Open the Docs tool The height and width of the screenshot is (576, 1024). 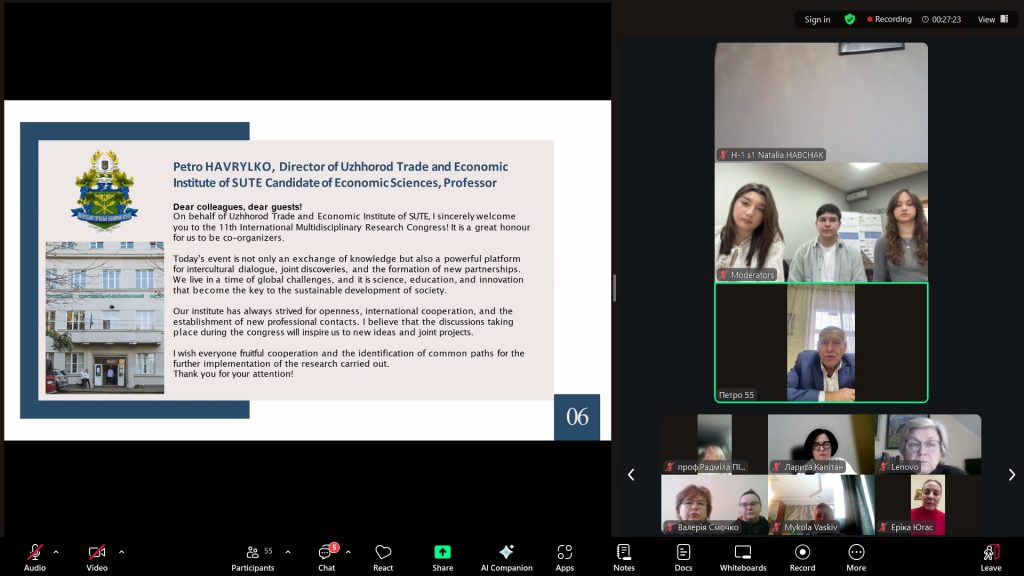click(x=683, y=556)
